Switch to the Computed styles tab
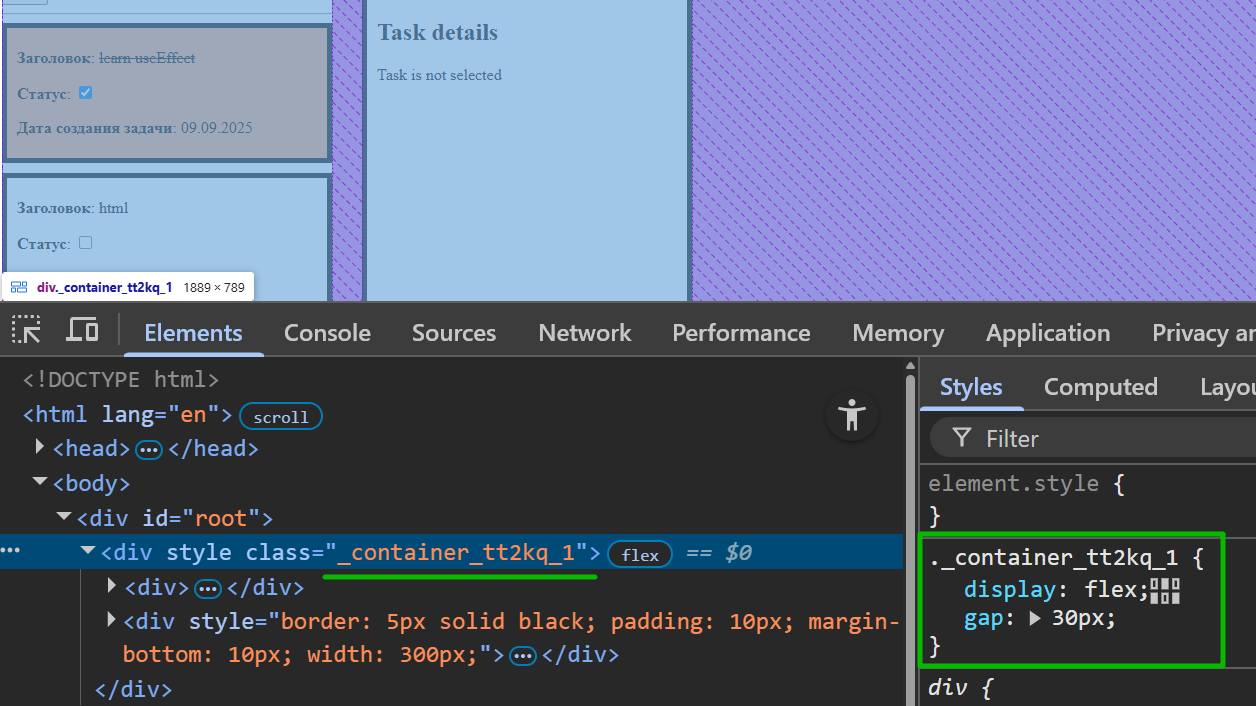The width and height of the screenshot is (1256, 706). click(x=1100, y=387)
